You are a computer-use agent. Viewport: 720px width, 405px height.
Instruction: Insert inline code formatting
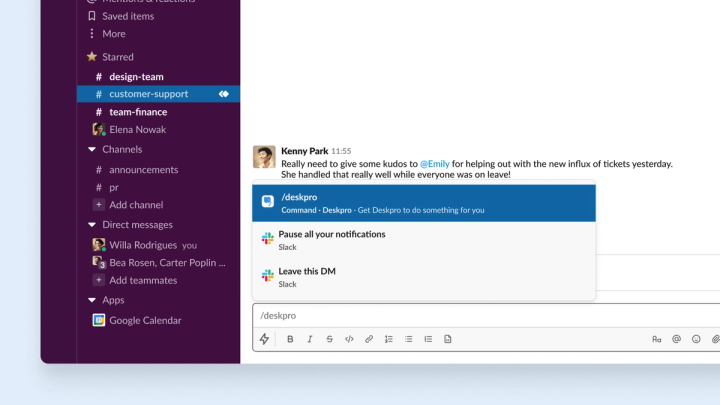[x=349, y=339]
